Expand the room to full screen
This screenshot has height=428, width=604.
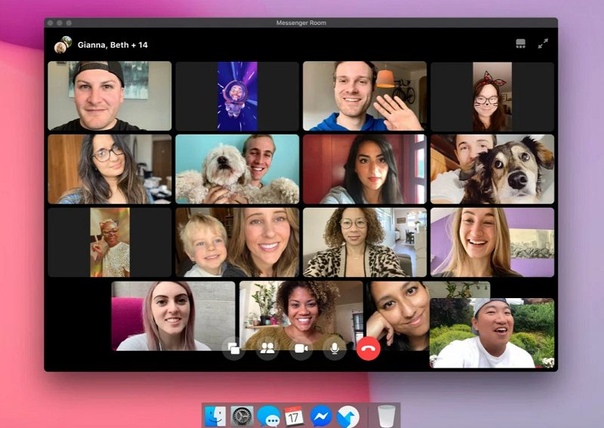click(x=543, y=44)
